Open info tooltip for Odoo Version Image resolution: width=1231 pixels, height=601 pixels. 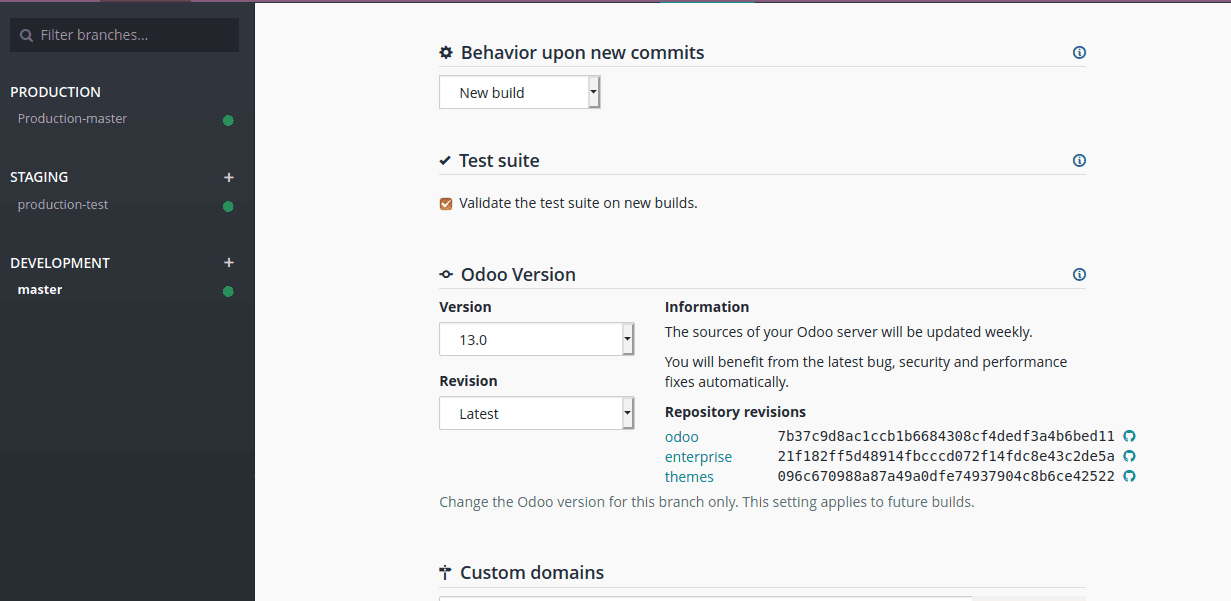click(x=1079, y=274)
